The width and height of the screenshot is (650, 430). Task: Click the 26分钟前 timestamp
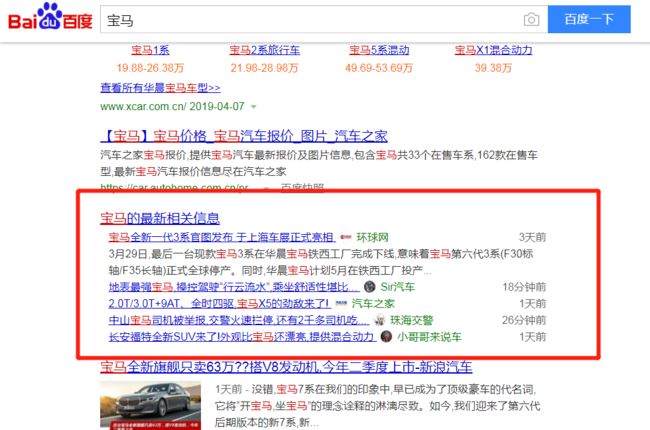(524, 320)
